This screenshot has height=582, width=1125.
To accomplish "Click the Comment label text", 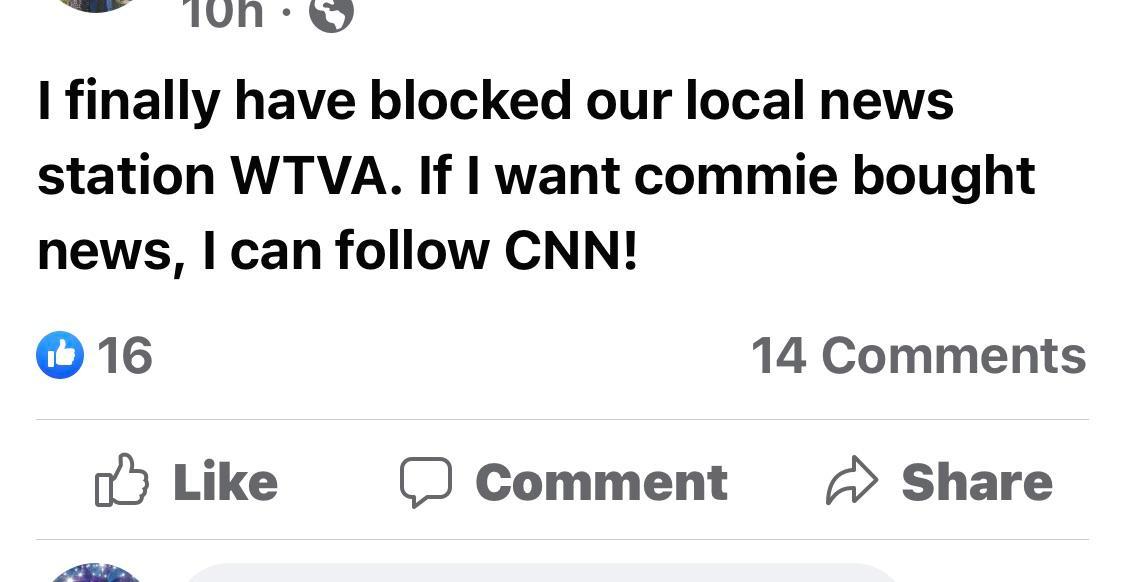I will click(600, 481).
